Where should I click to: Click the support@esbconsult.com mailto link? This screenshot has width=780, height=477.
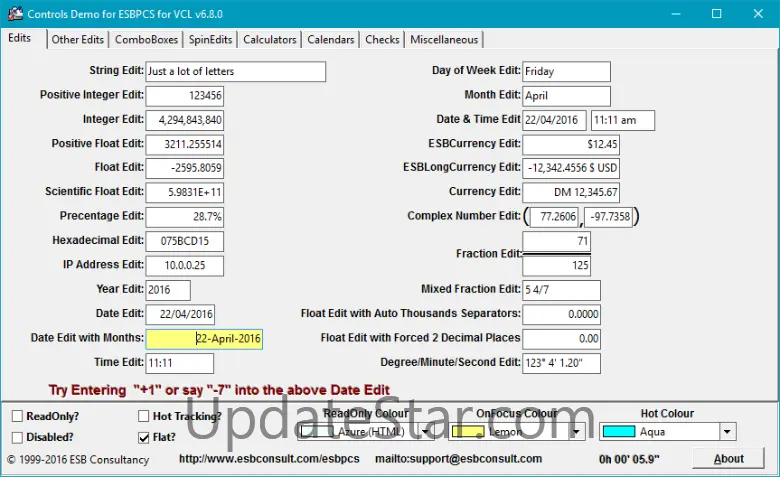(459, 459)
